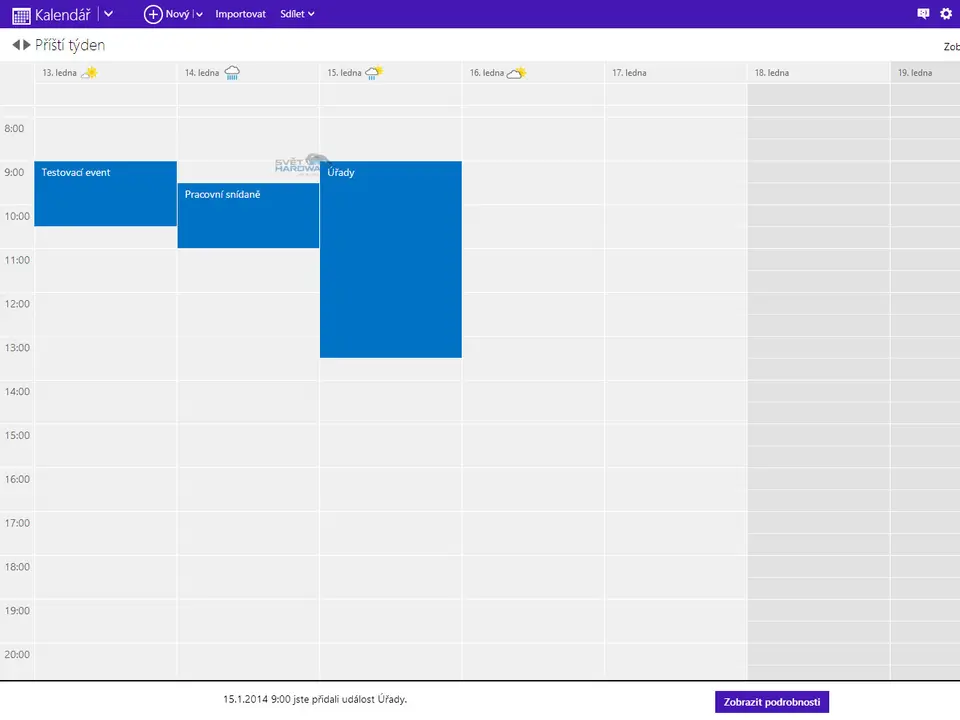Click Importovat in the top bar
Viewport: 960px width, 720px height.
[240, 14]
